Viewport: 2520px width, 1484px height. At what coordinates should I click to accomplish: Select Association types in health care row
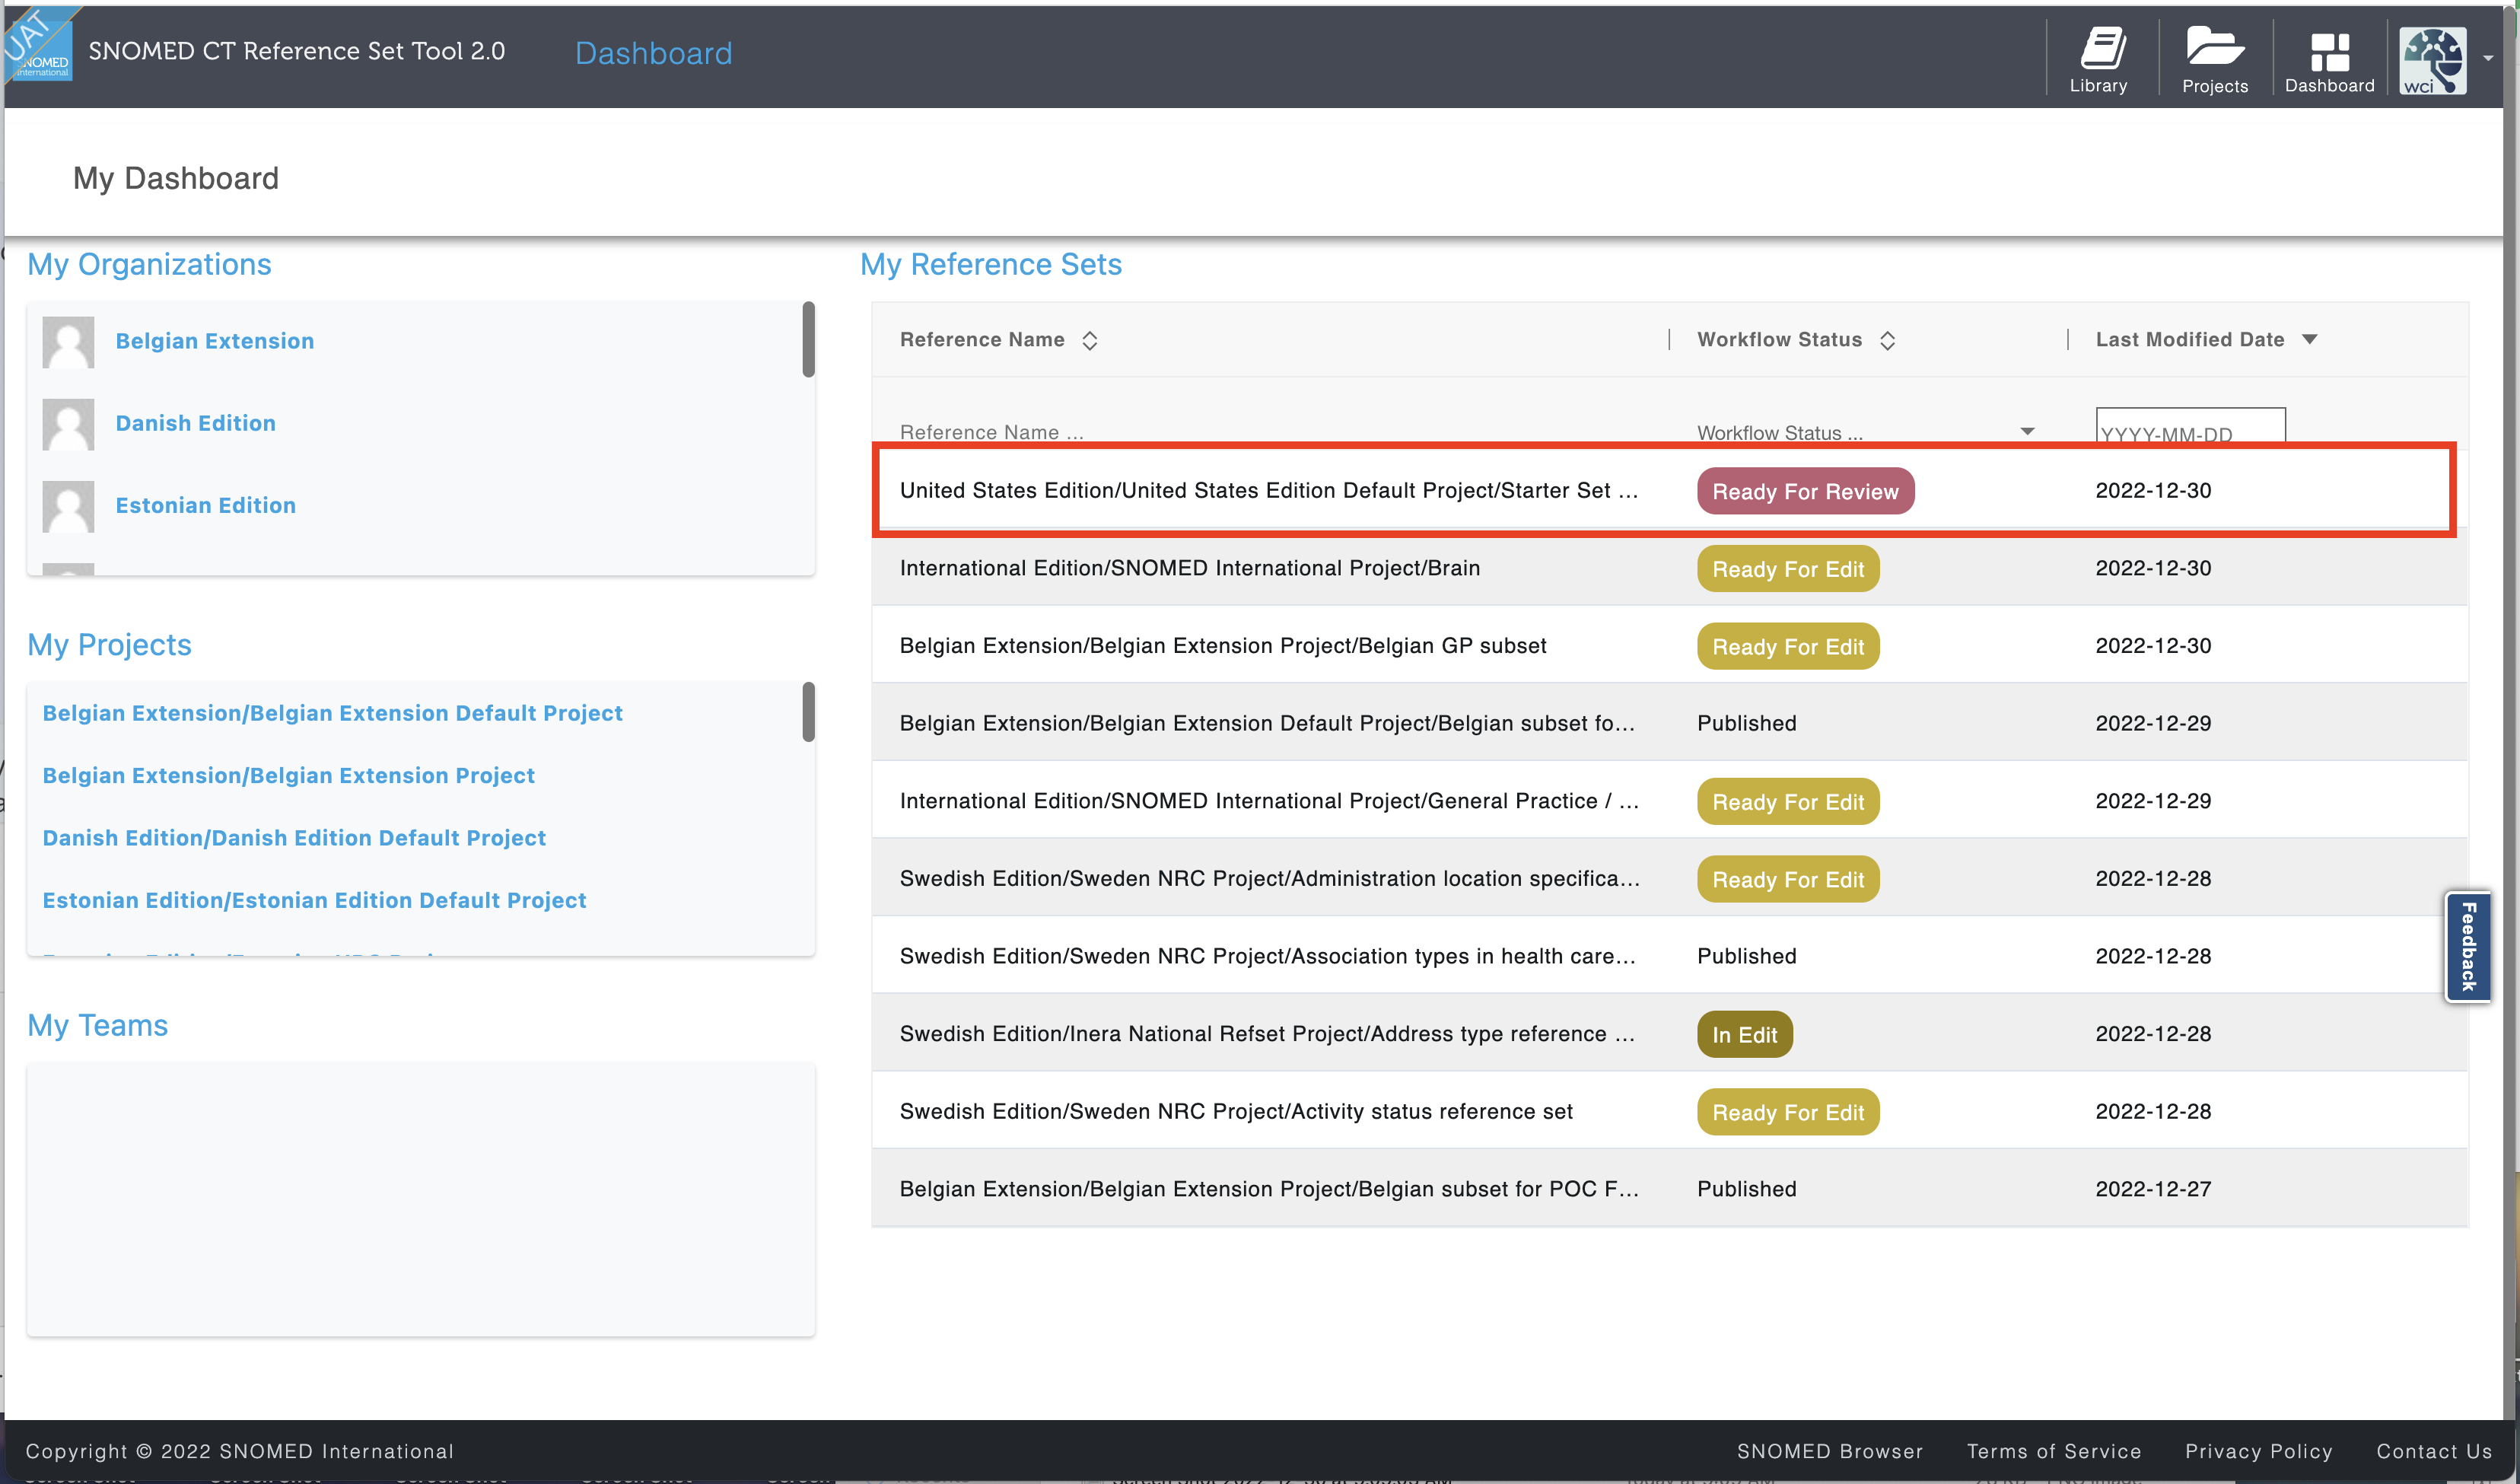[x=1669, y=956]
